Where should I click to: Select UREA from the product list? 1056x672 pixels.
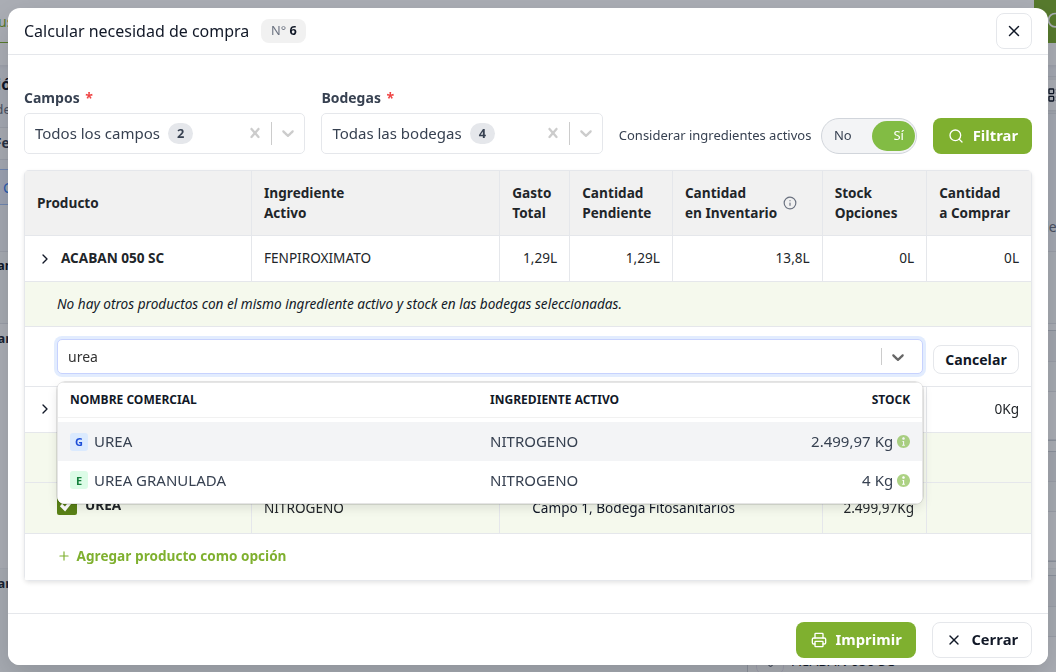click(x=490, y=442)
